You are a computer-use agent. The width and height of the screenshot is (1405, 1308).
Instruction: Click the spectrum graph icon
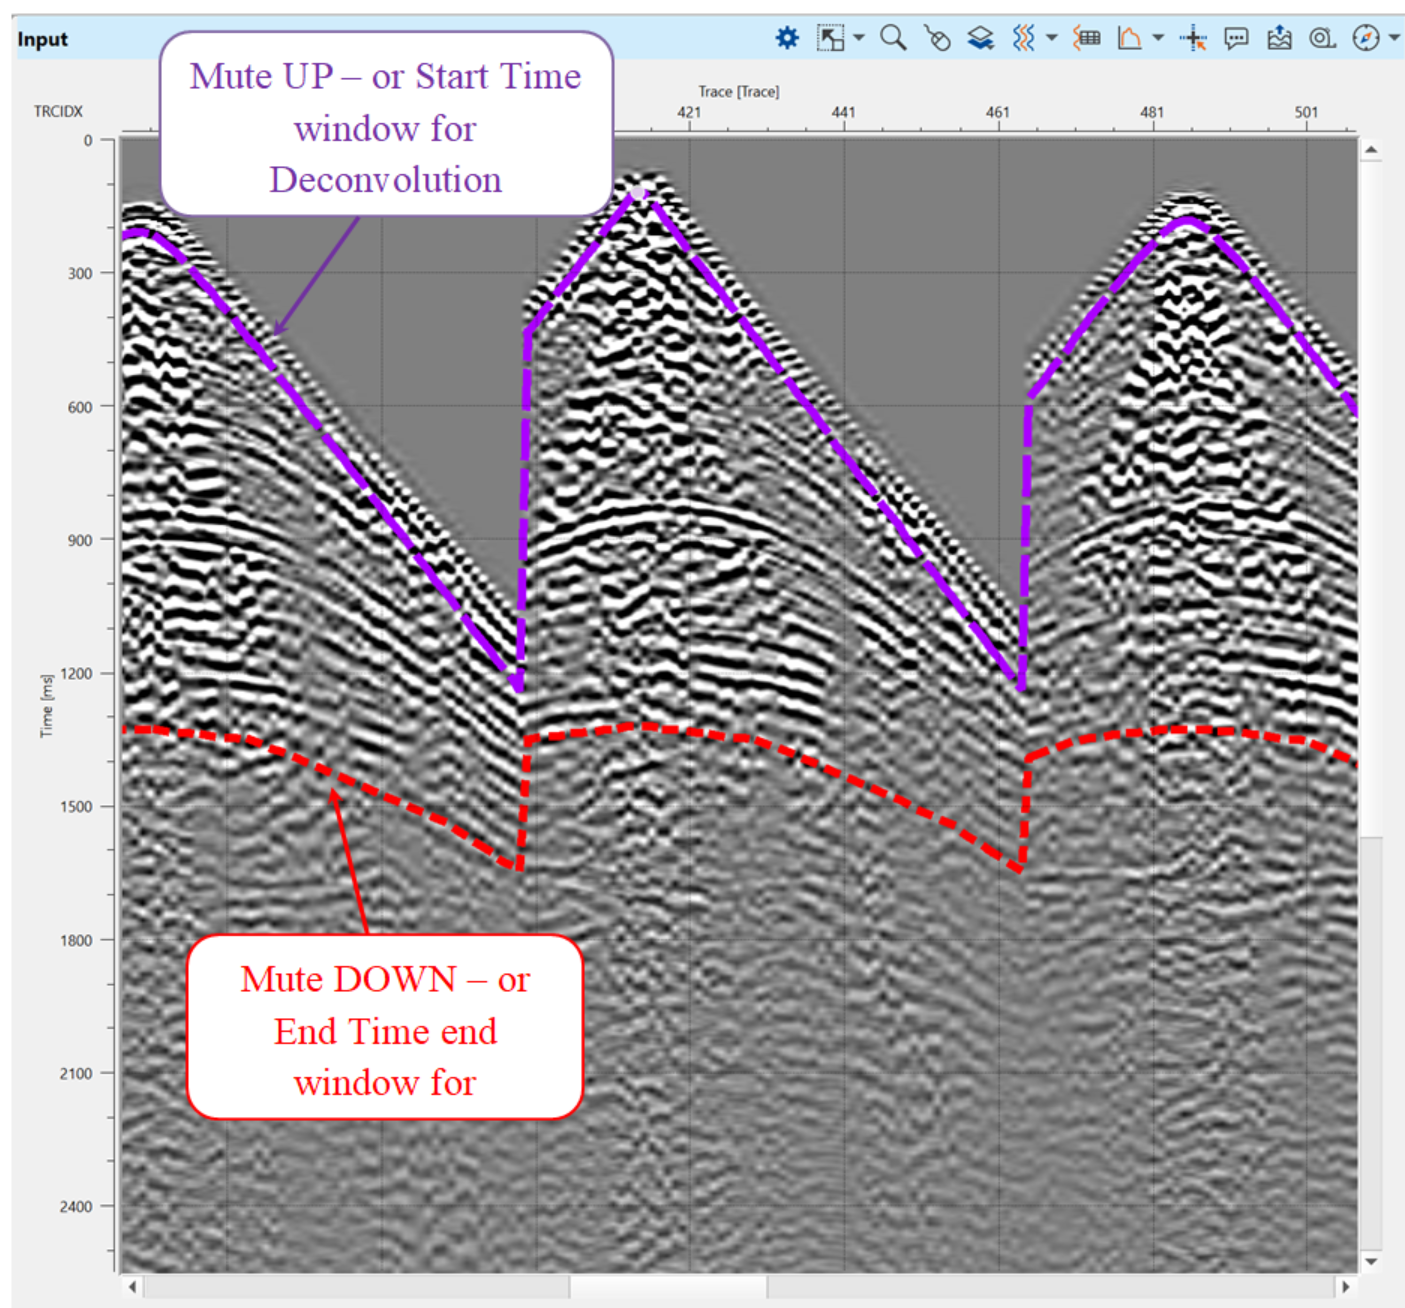pyautogui.click(x=1130, y=39)
